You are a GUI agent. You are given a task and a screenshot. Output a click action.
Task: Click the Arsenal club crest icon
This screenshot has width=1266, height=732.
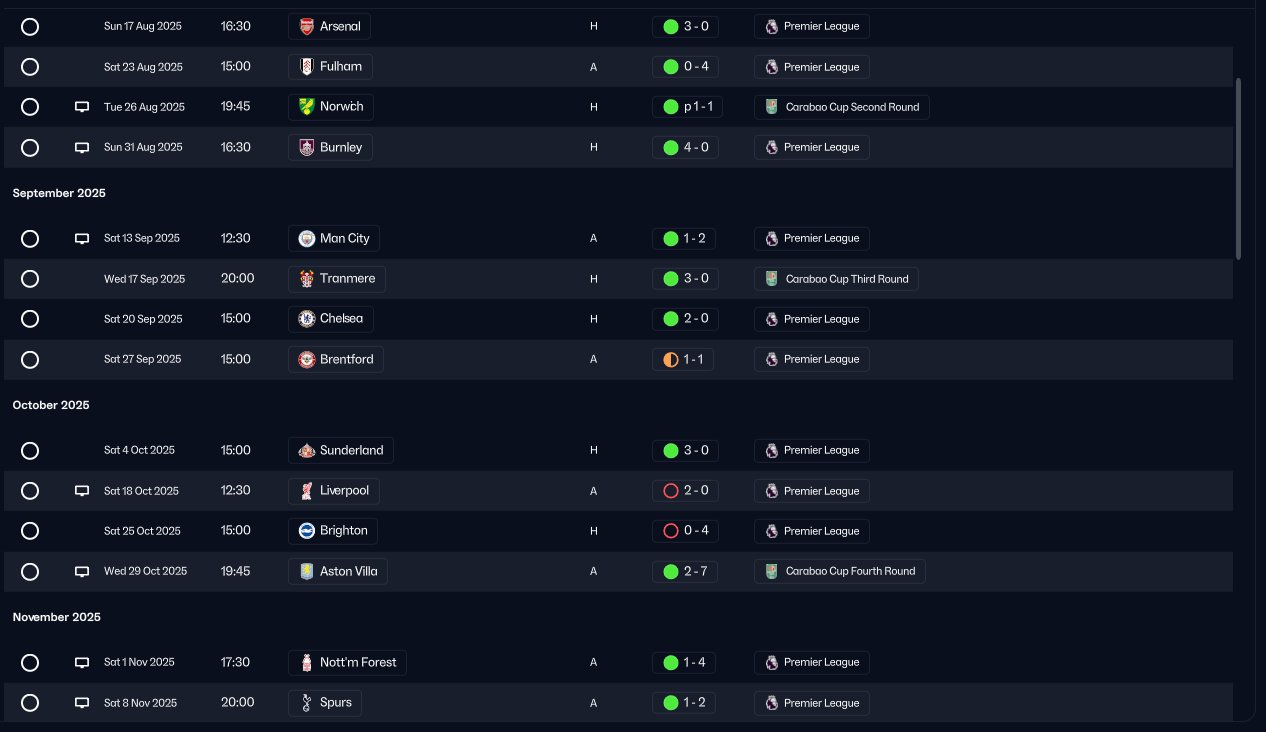(307, 27)
